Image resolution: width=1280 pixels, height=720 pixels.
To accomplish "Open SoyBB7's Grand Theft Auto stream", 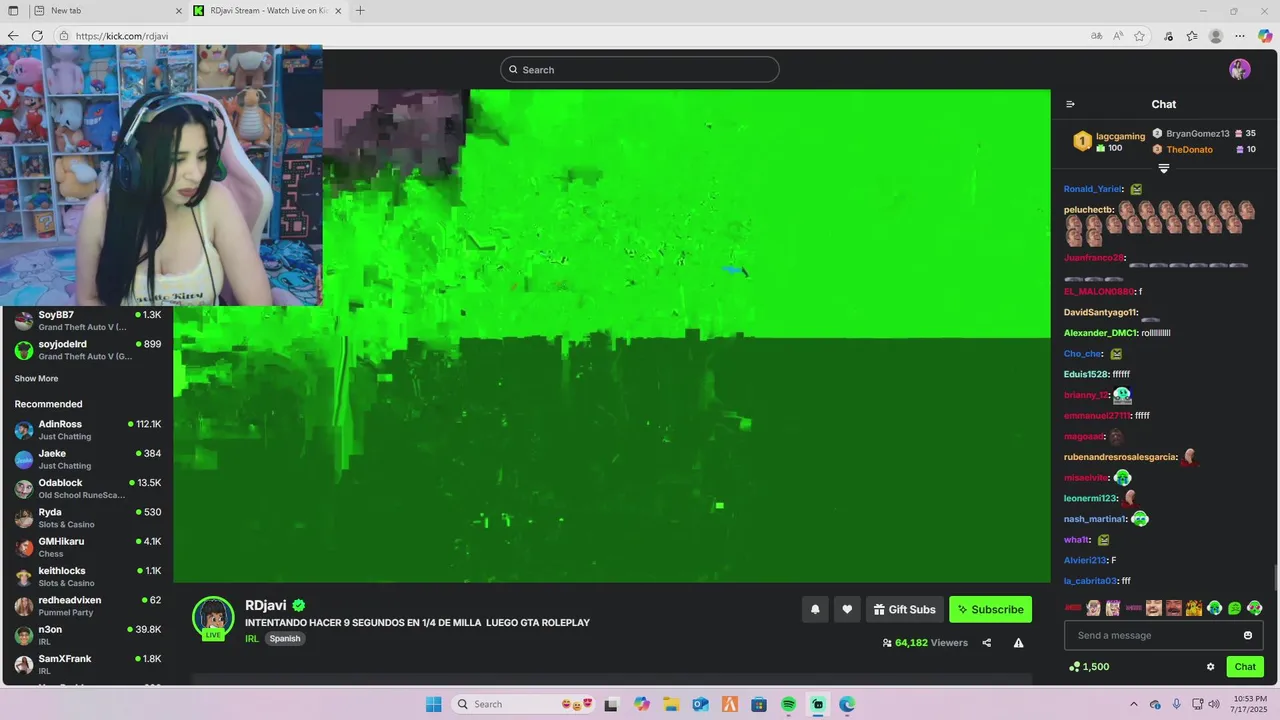I will pyautogui.click(x=87, y=320).
